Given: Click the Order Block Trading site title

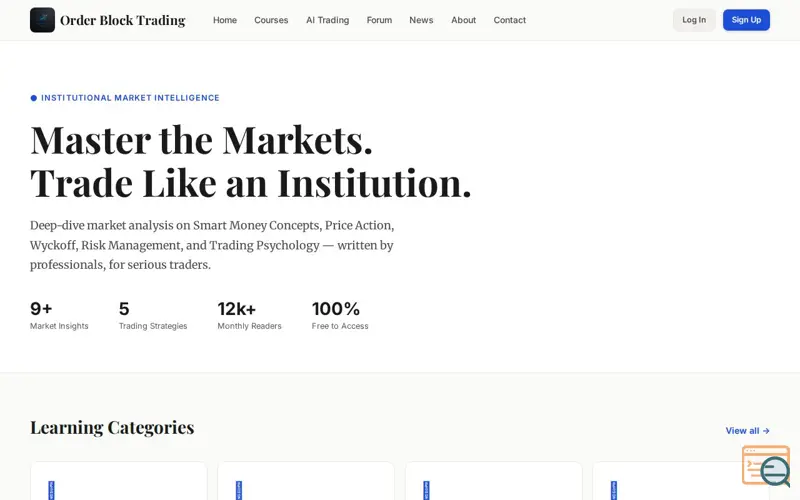Looking at the screenshot, I should click(122, 20).
